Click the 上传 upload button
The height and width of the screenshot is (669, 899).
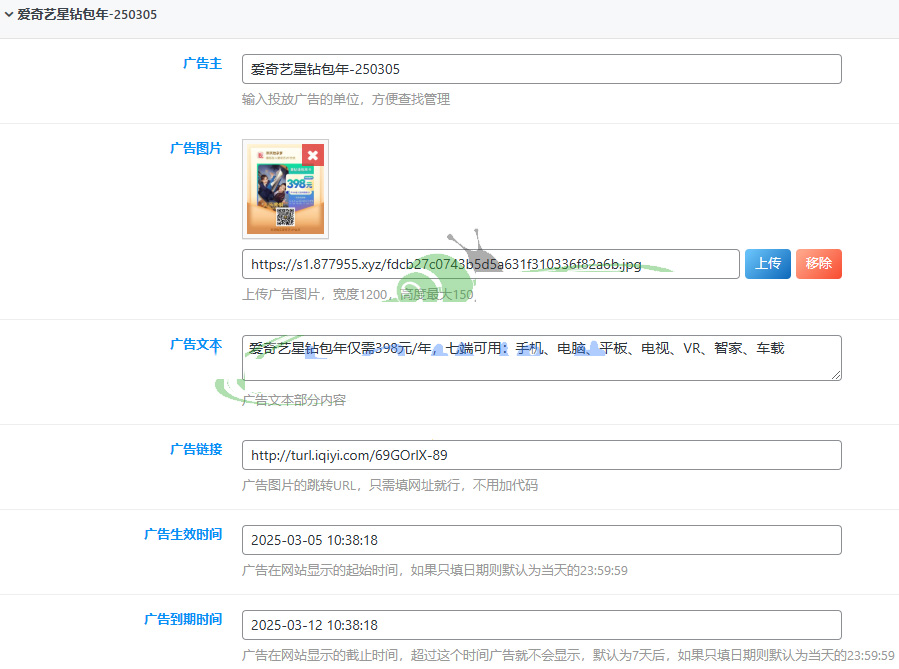(x=768, y=264)
